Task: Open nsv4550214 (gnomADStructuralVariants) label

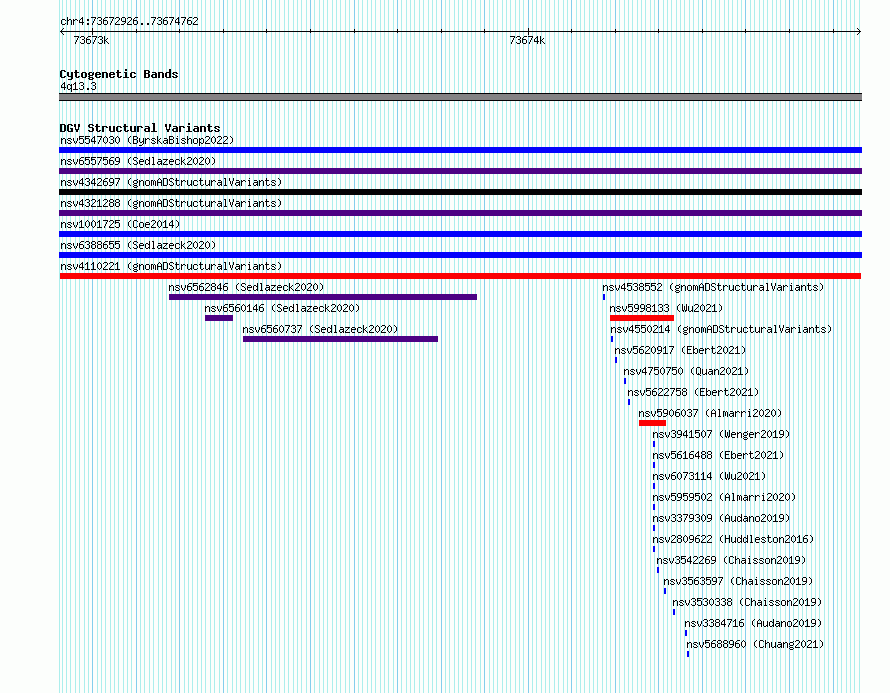Action: 721,329
